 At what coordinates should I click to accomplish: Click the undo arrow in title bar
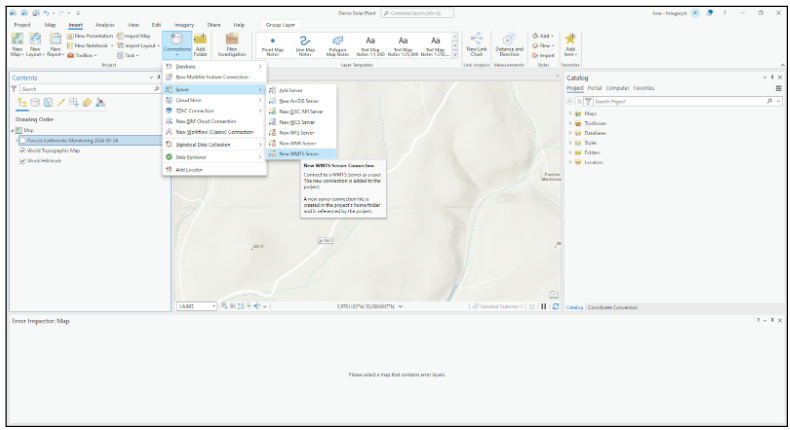[46, 13]
